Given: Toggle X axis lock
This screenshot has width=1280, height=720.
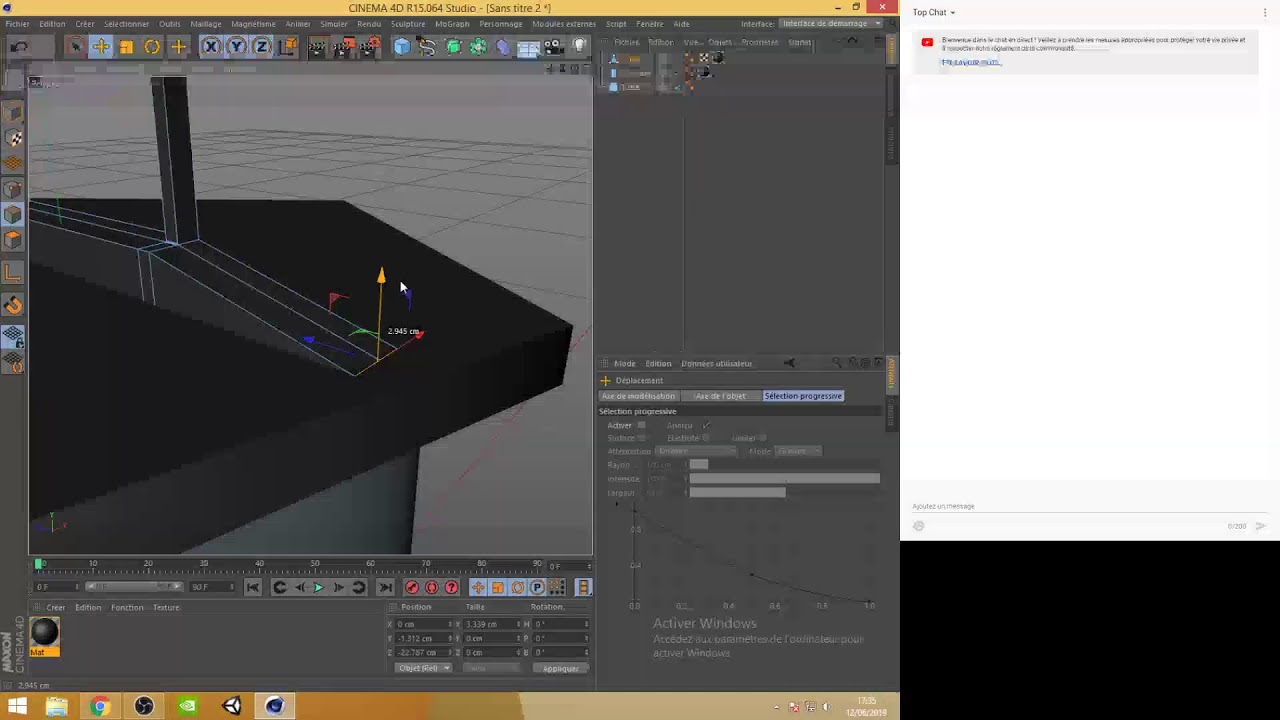Looking at the screenshot, I should pos(211,46).
